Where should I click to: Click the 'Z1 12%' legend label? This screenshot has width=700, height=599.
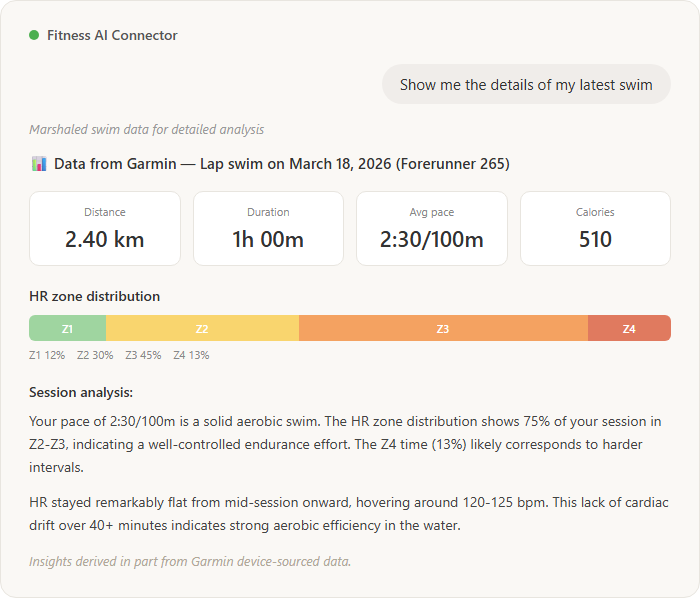tap(47, 355)
